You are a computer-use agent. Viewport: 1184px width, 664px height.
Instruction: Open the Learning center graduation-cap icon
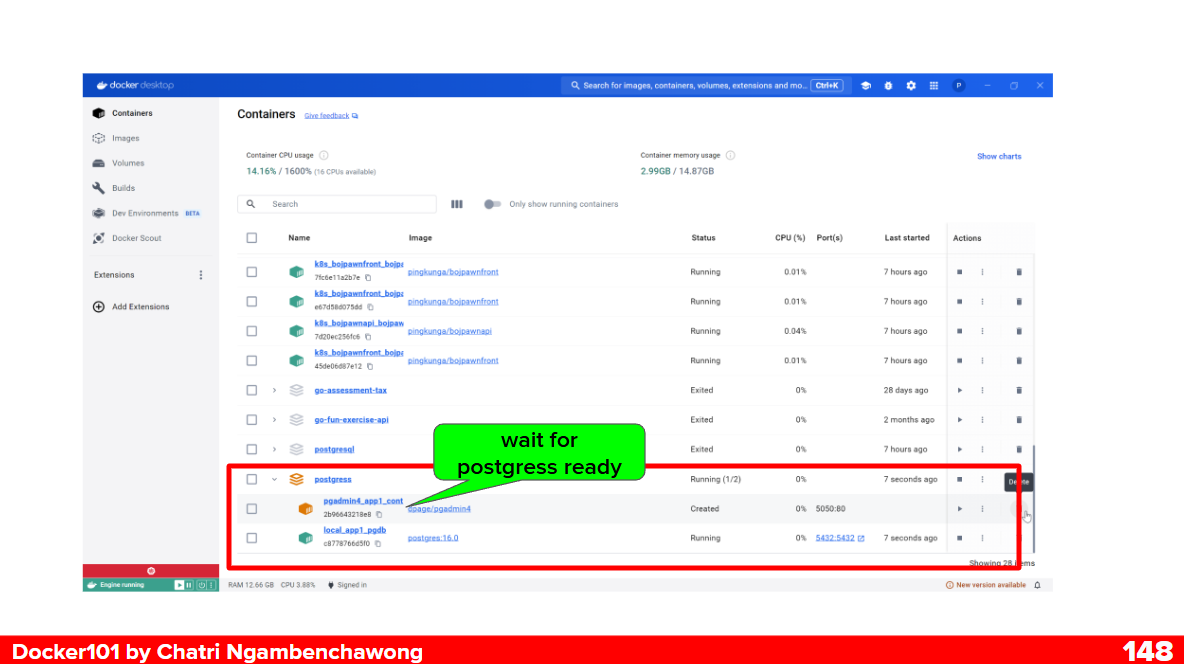(866, 86)
